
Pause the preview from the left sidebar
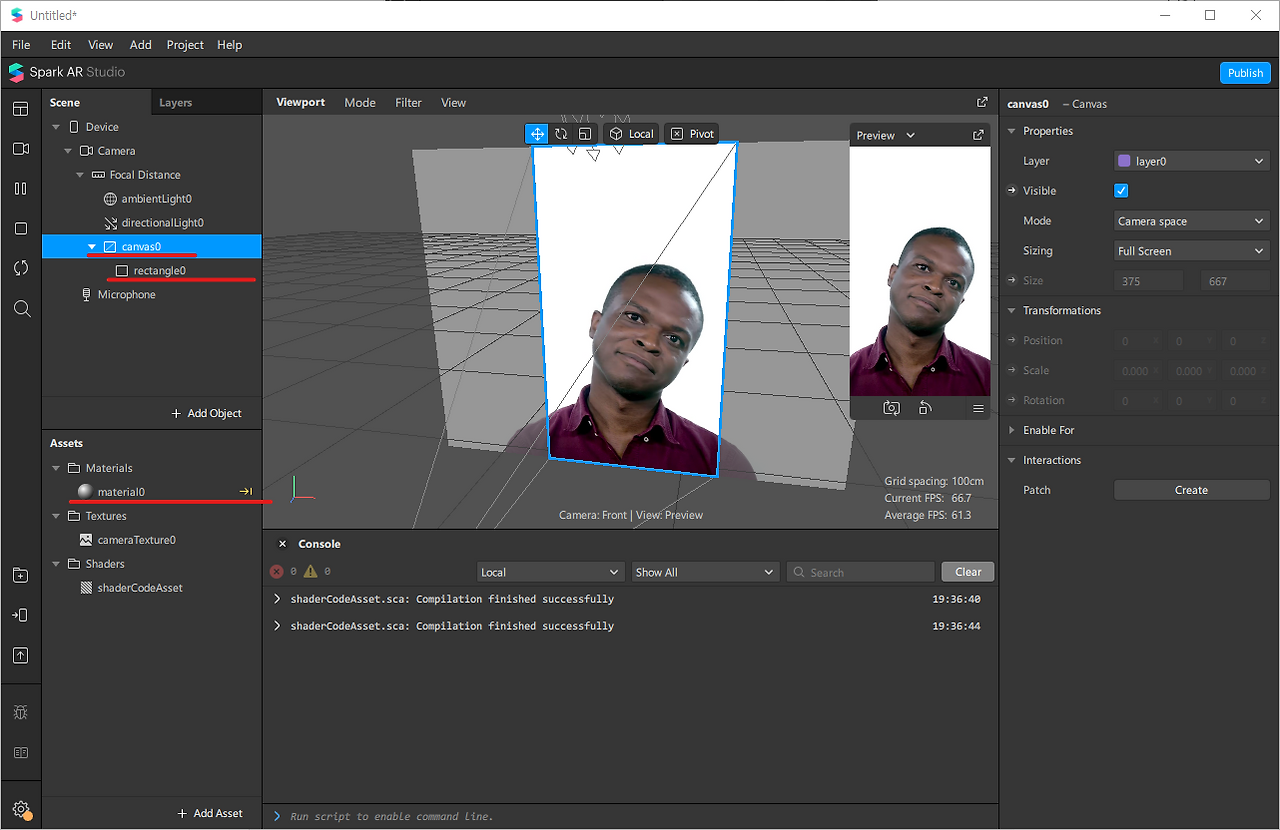21,189
